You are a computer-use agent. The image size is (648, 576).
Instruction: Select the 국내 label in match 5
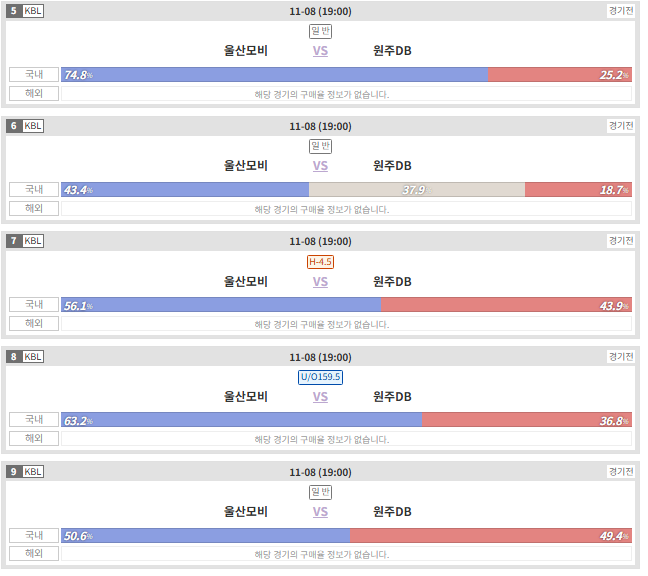point(34,75)
